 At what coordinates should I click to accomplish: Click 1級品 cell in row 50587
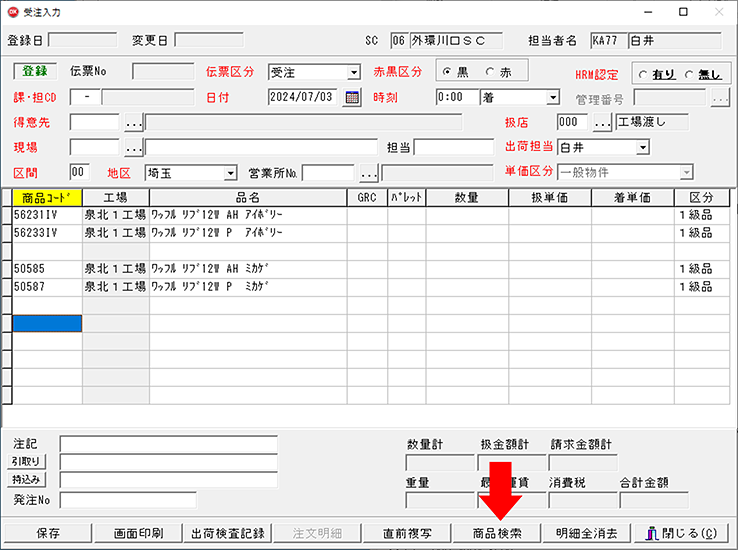point(702,287)
